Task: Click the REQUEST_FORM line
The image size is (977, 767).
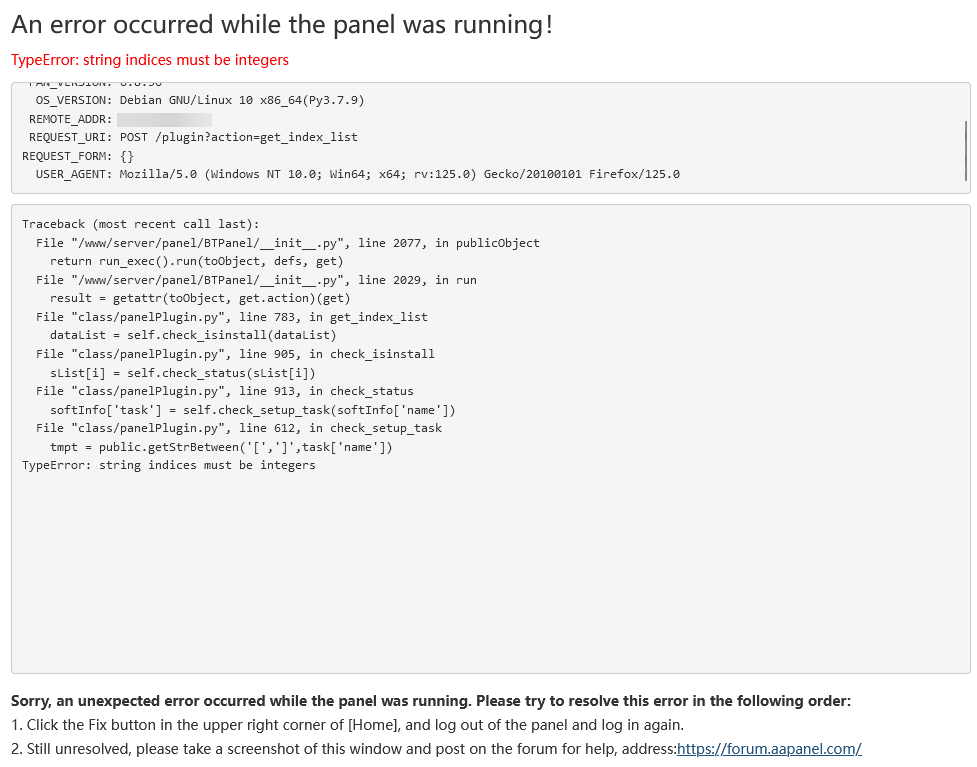Action: pyautogui.click(x=78, y=156)
